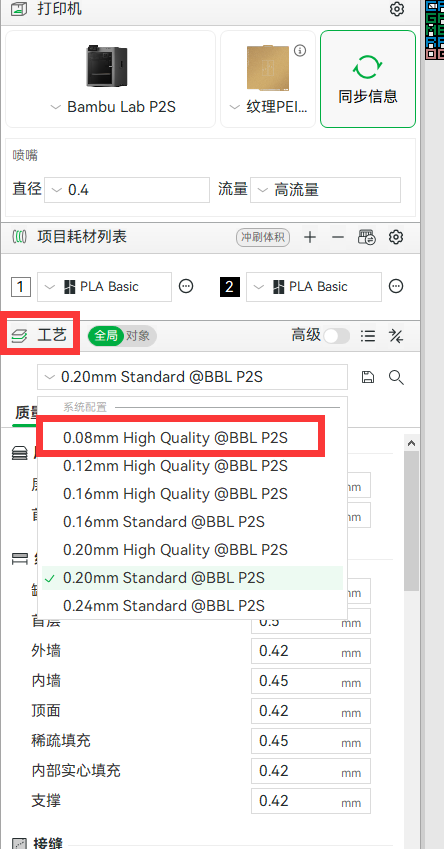
Task: Click the 稀疏填充 line width field
Action: point(311,741)
